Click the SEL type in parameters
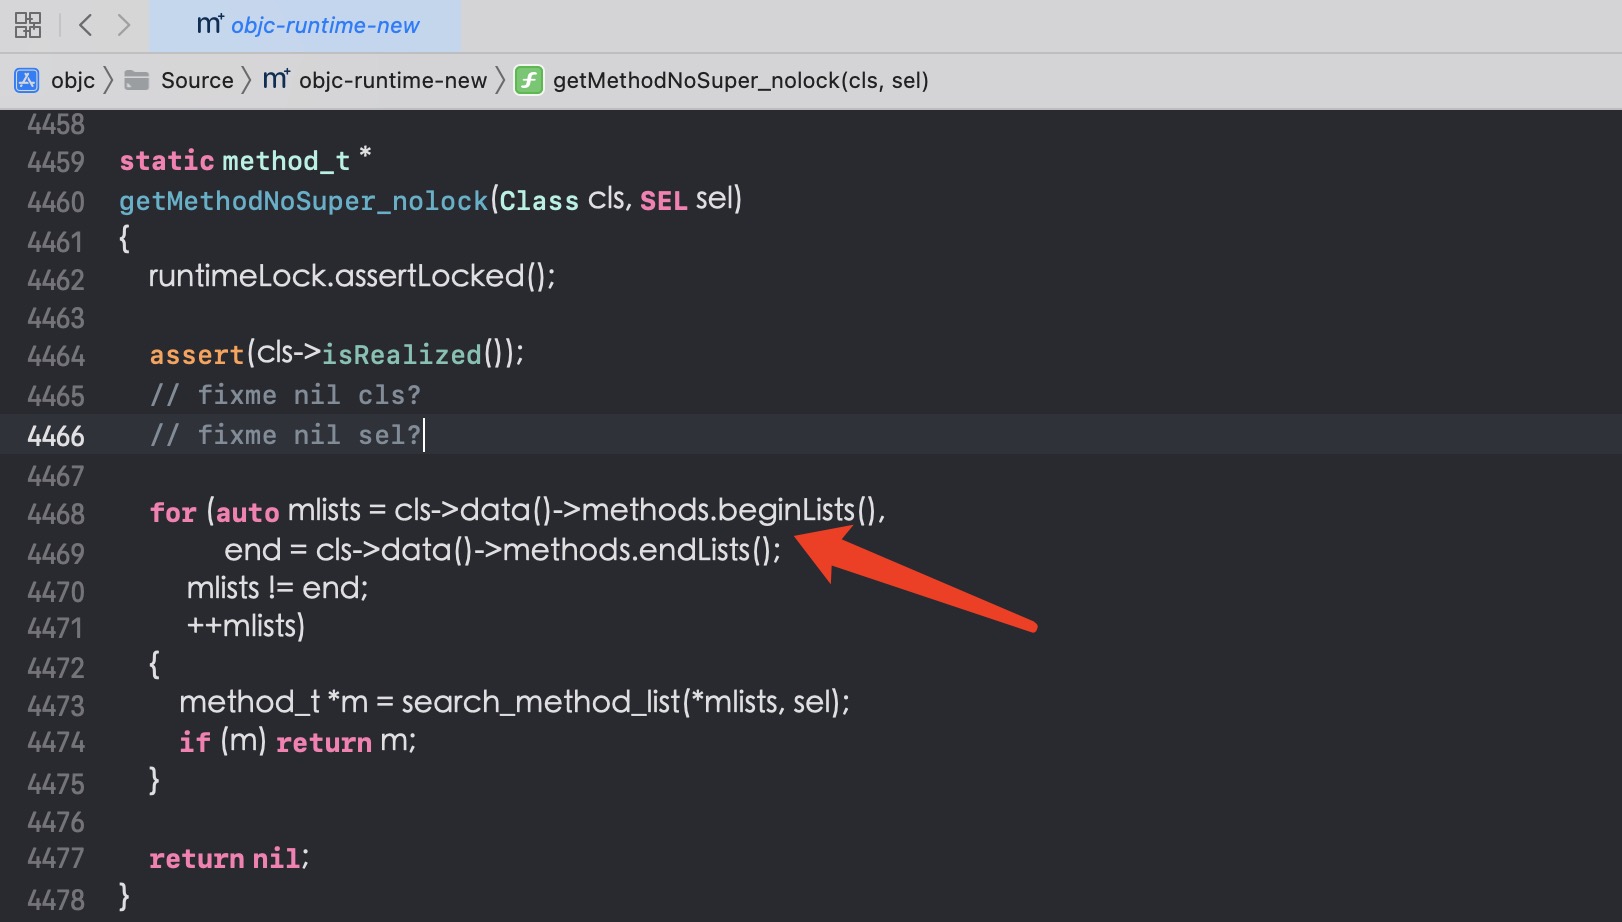Image resolution: width=1622 pixels, height=922 pixels. point(663,201)
